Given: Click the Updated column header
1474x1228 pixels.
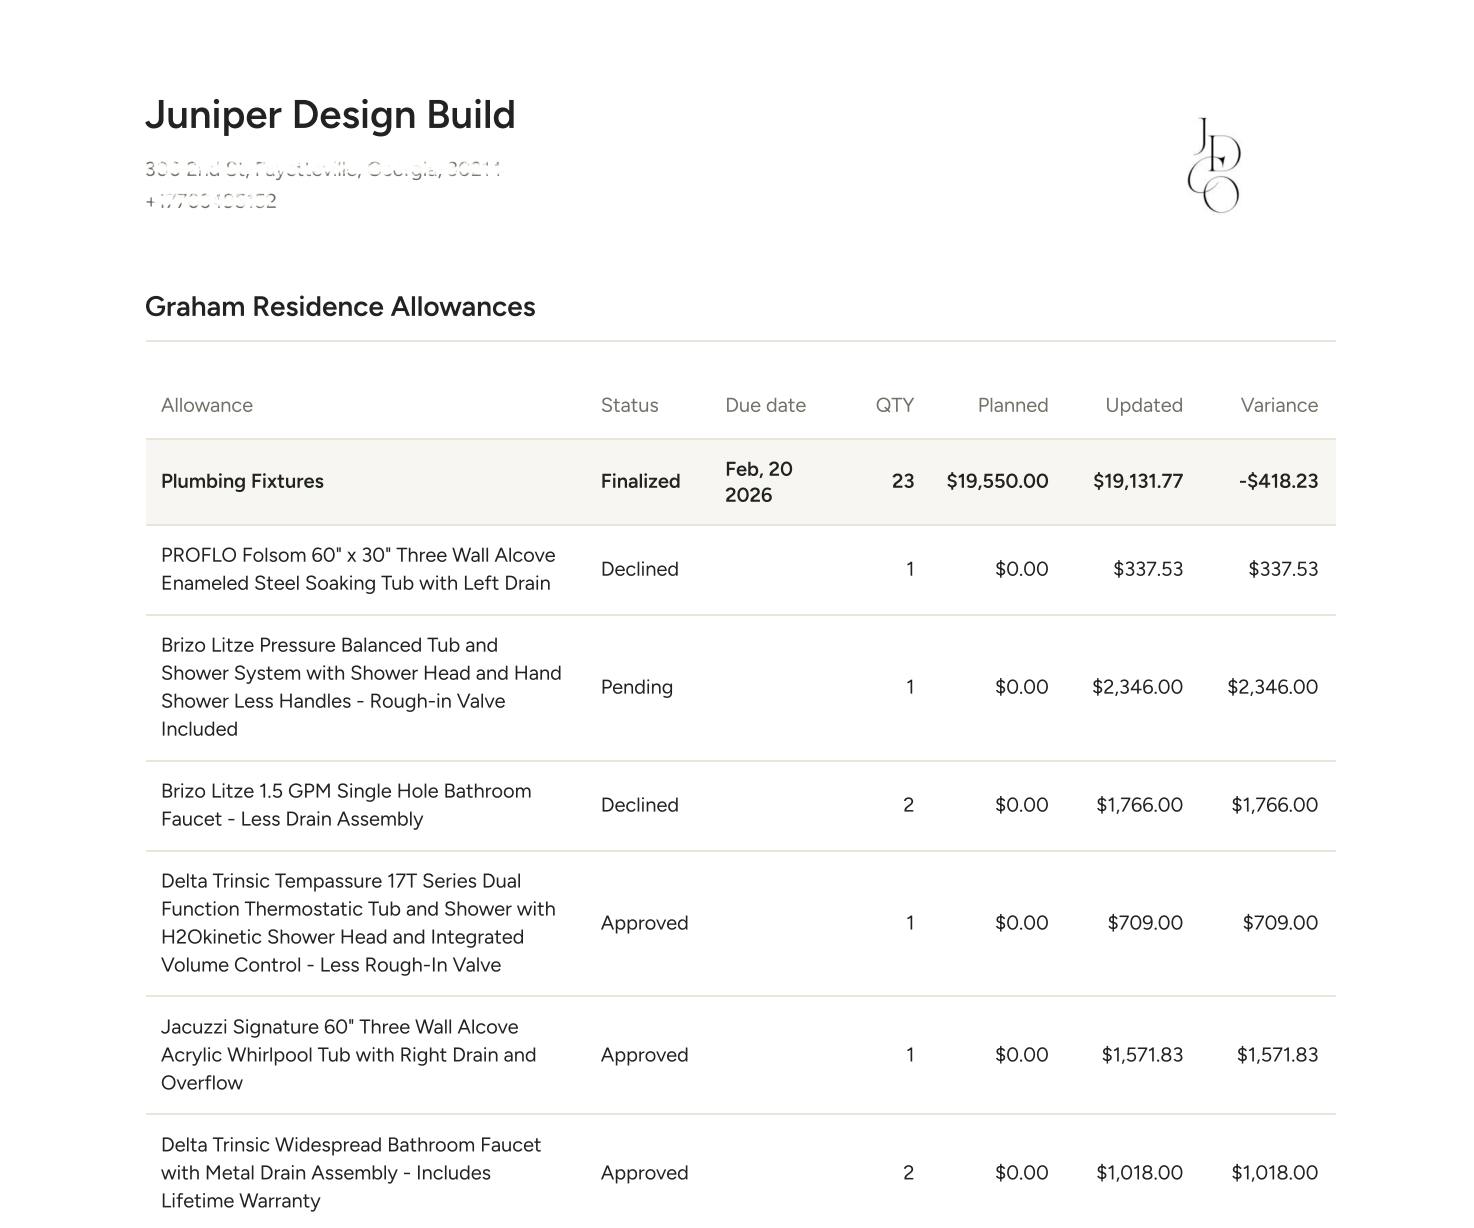Looking at the screenshot, I should 1144,405.
